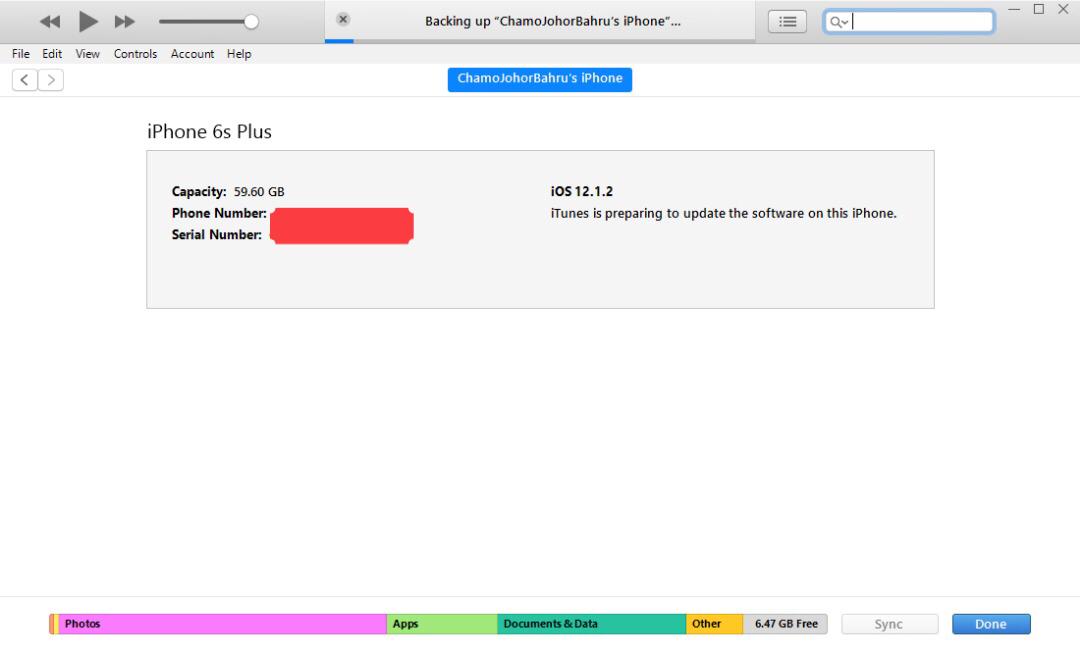The width and height of the screenshot is (1080, 651).
Task: Open the Controls menu
Action: coord(135,54)
